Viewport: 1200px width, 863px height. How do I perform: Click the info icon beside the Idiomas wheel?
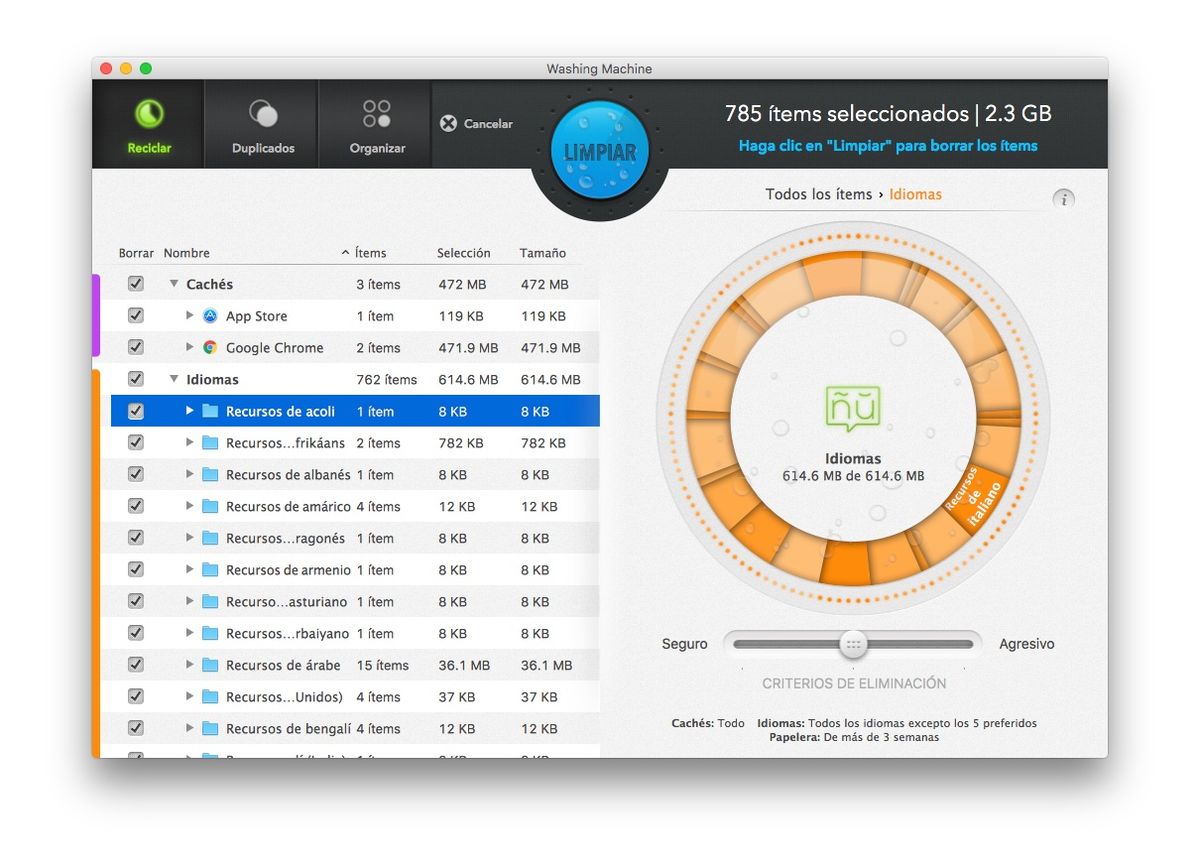[1063, 198]
